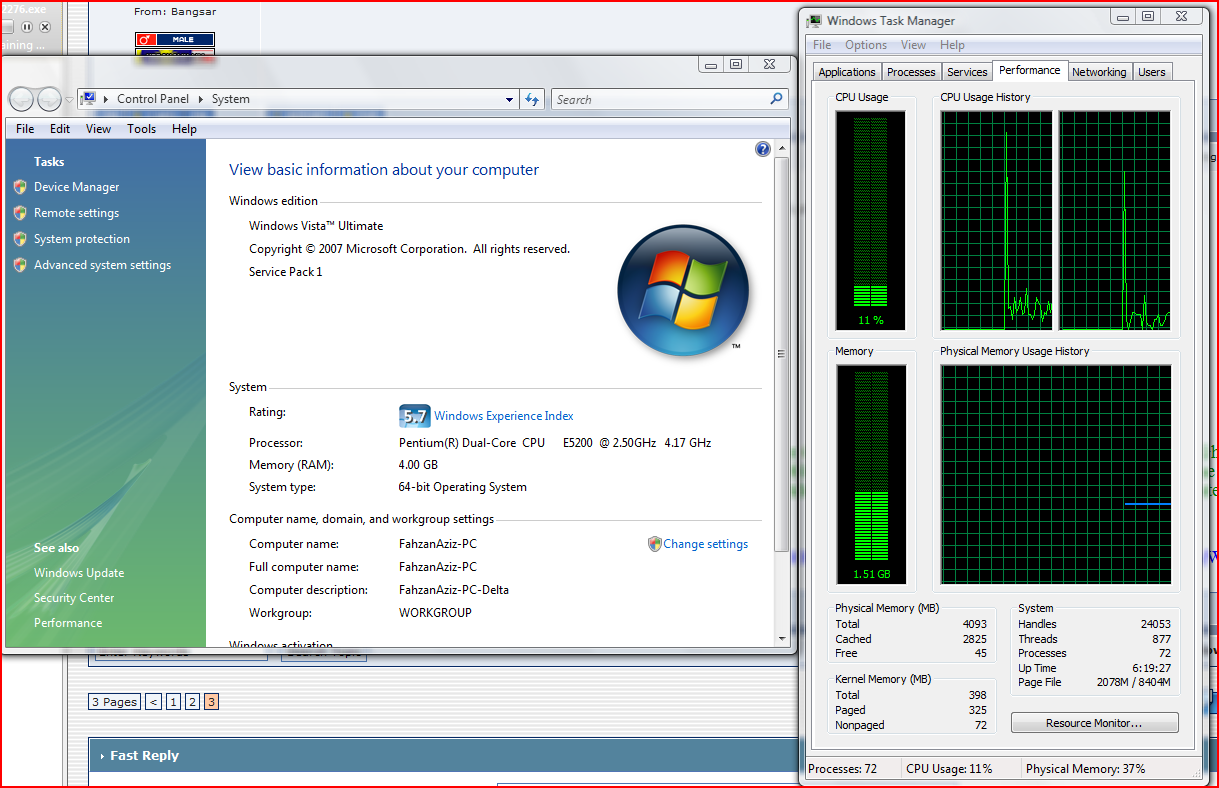This screenshot has width=1219, height=788.
Task: Click the blue help question mark icon
Action: pos(763,149)
